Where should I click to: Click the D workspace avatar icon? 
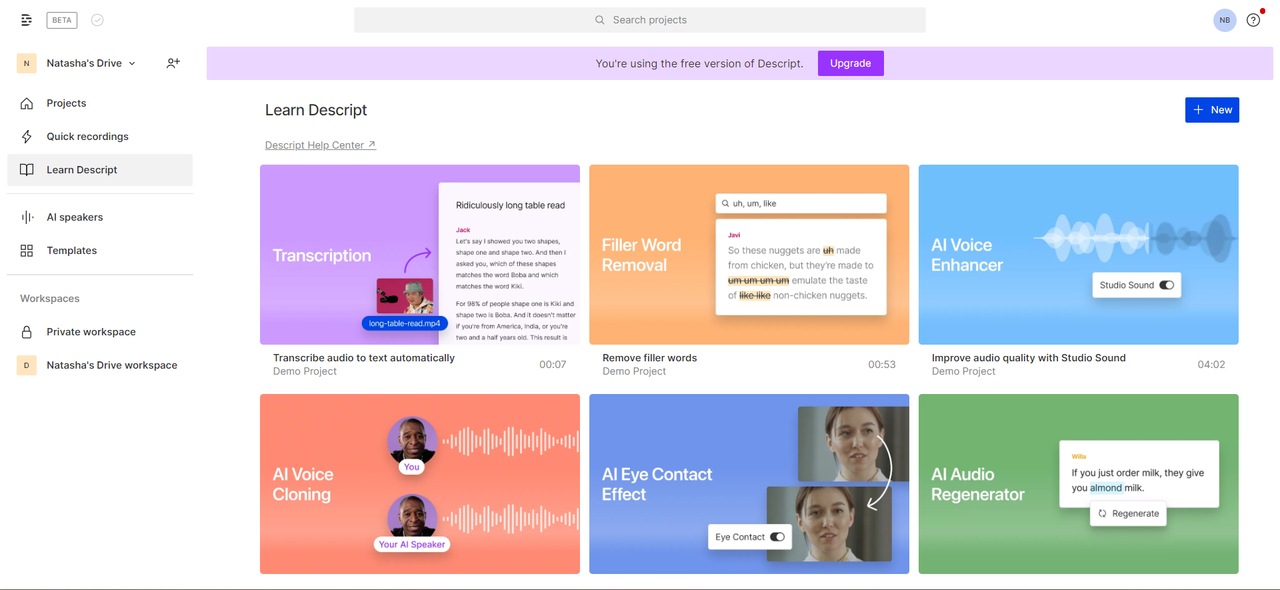[x=27, y=365]
